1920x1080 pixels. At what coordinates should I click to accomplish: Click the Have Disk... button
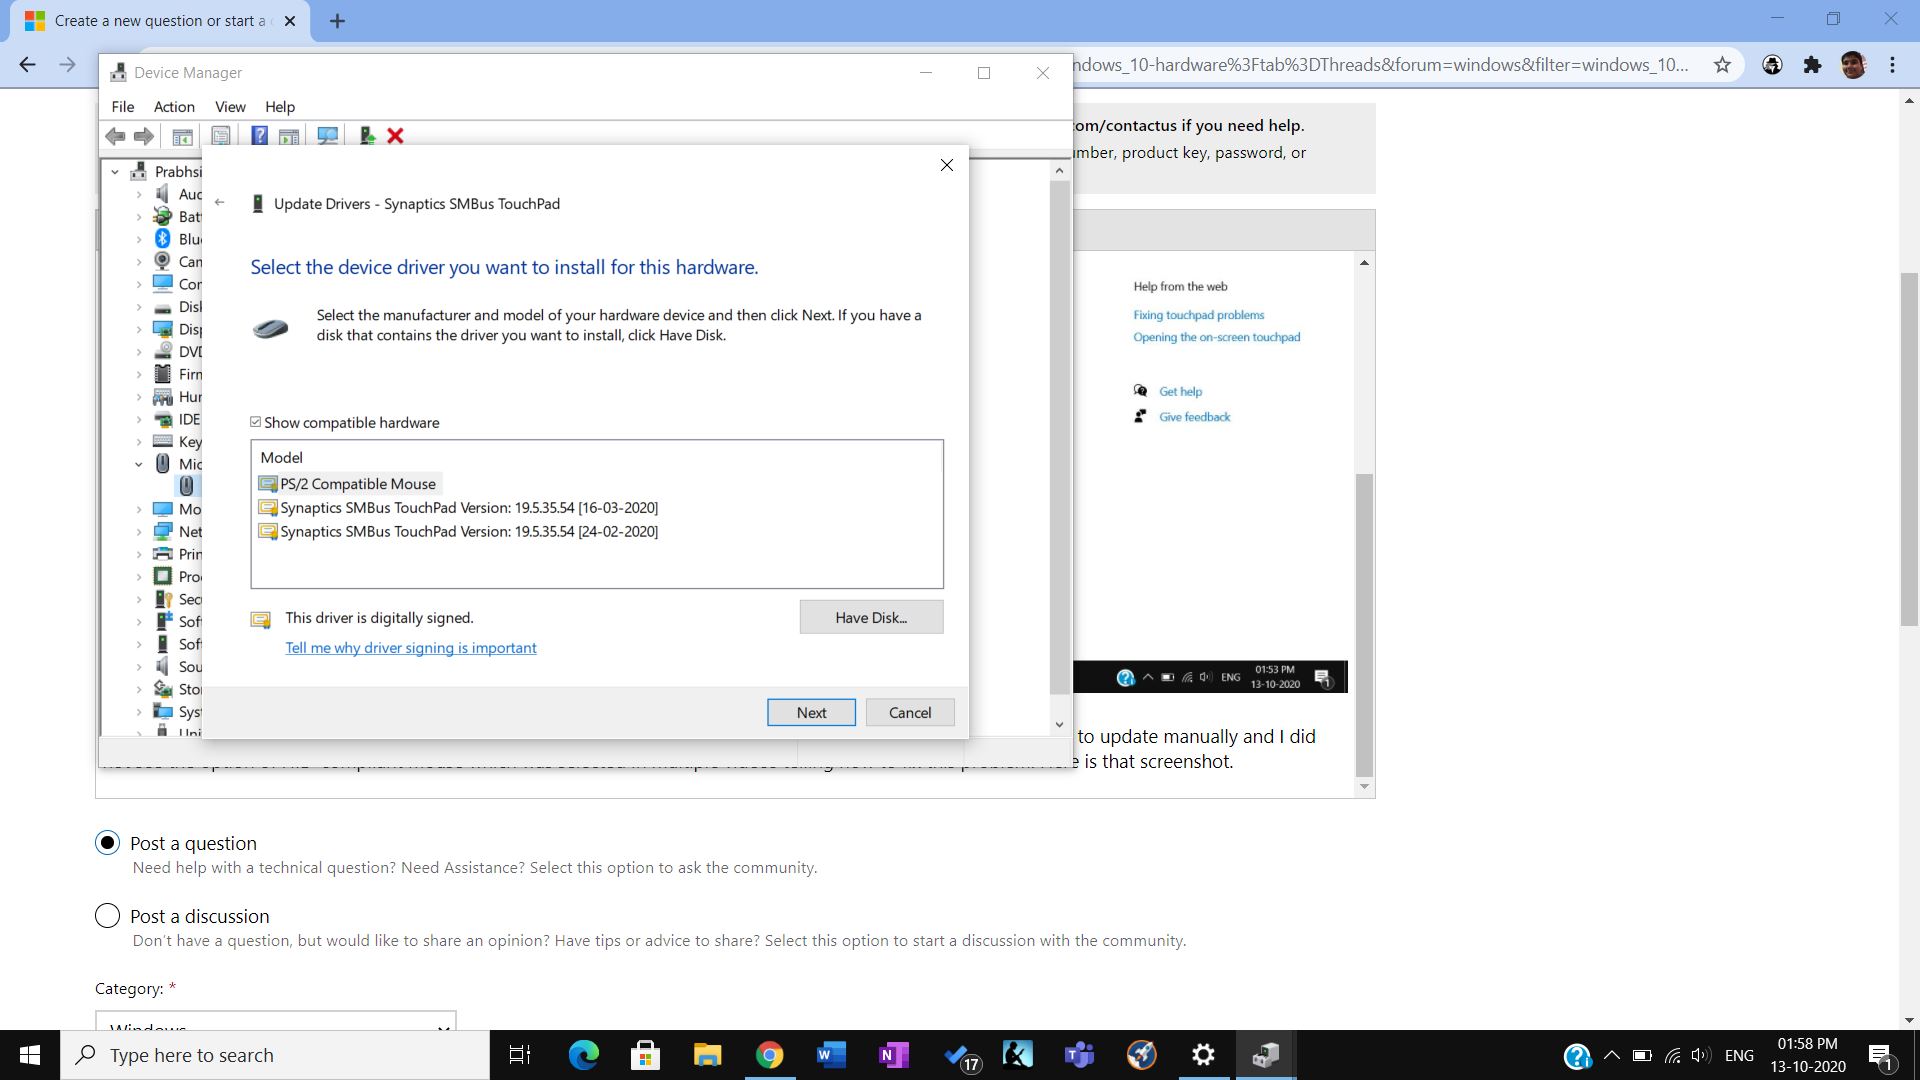point(870,617)
